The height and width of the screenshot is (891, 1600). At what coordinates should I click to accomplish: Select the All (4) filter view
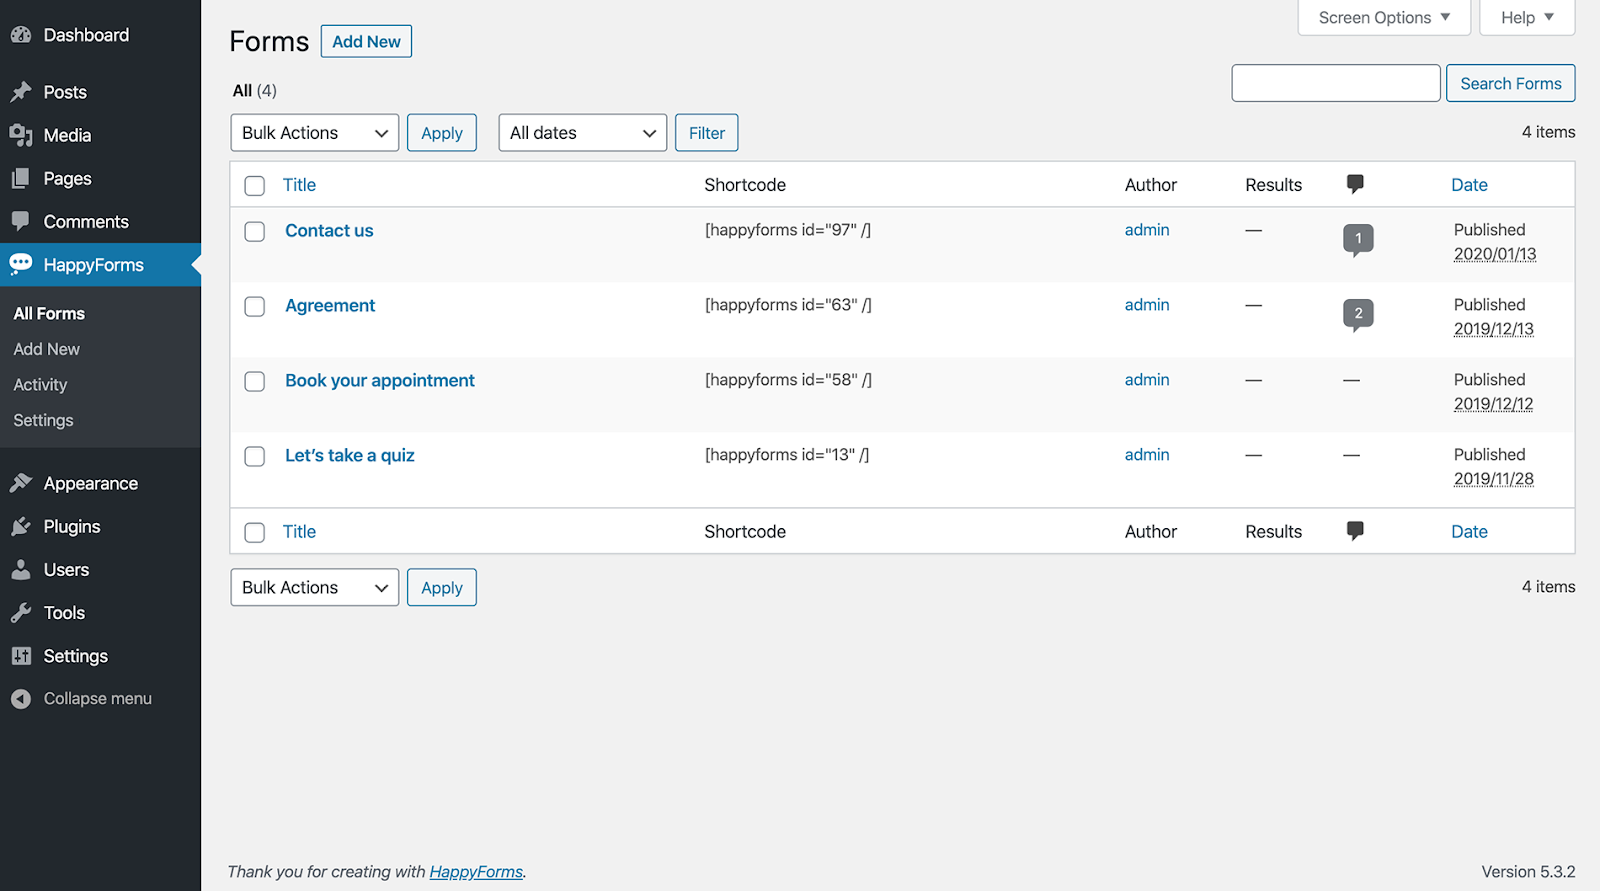pos(254,91)
